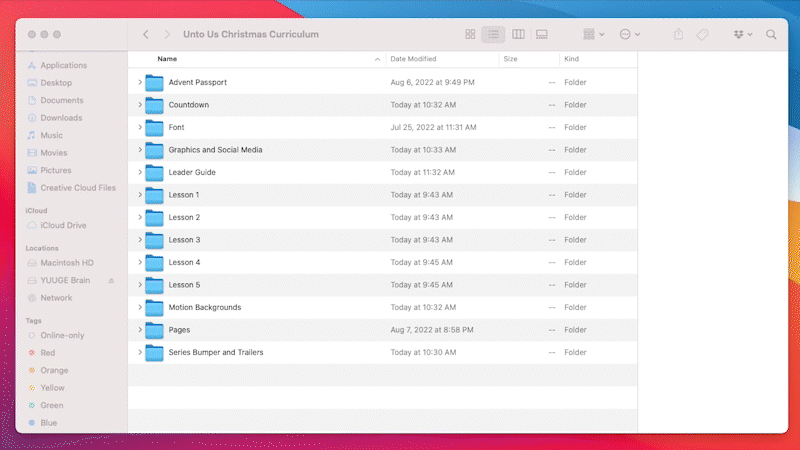Click the Share toolbar icon
Screen dimensions: 800x450
tap(678, 34)
